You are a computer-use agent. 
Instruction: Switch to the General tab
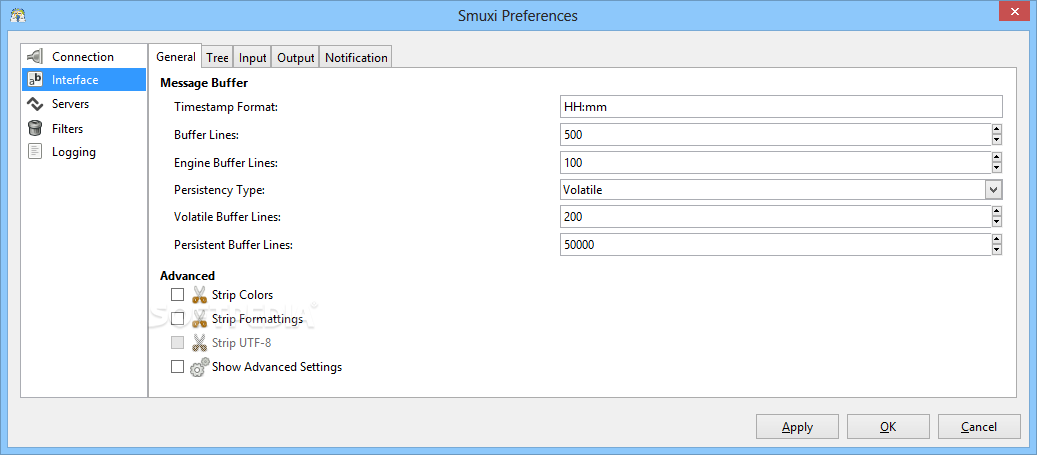tap(175, 57)
